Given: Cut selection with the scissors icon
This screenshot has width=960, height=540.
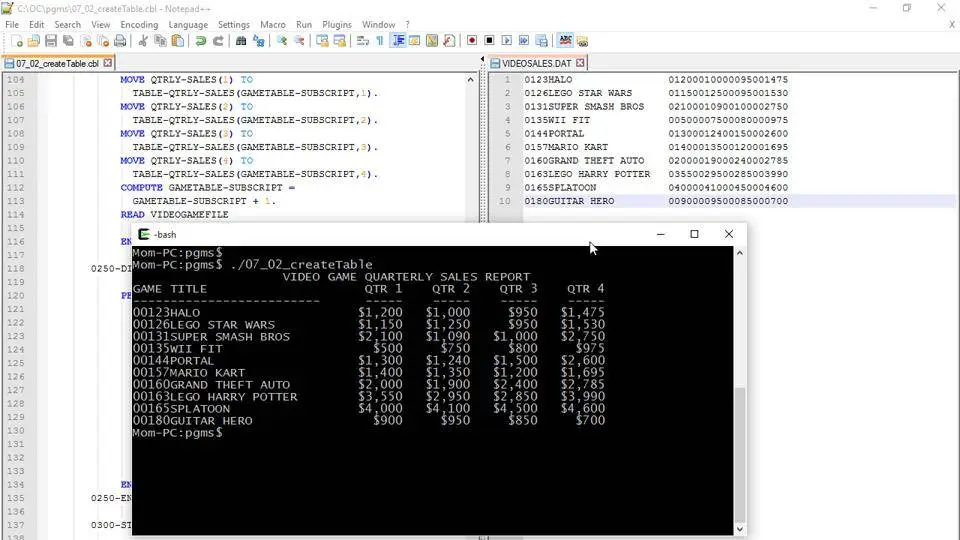Looking at the screenshot, I should pos(143,41).
